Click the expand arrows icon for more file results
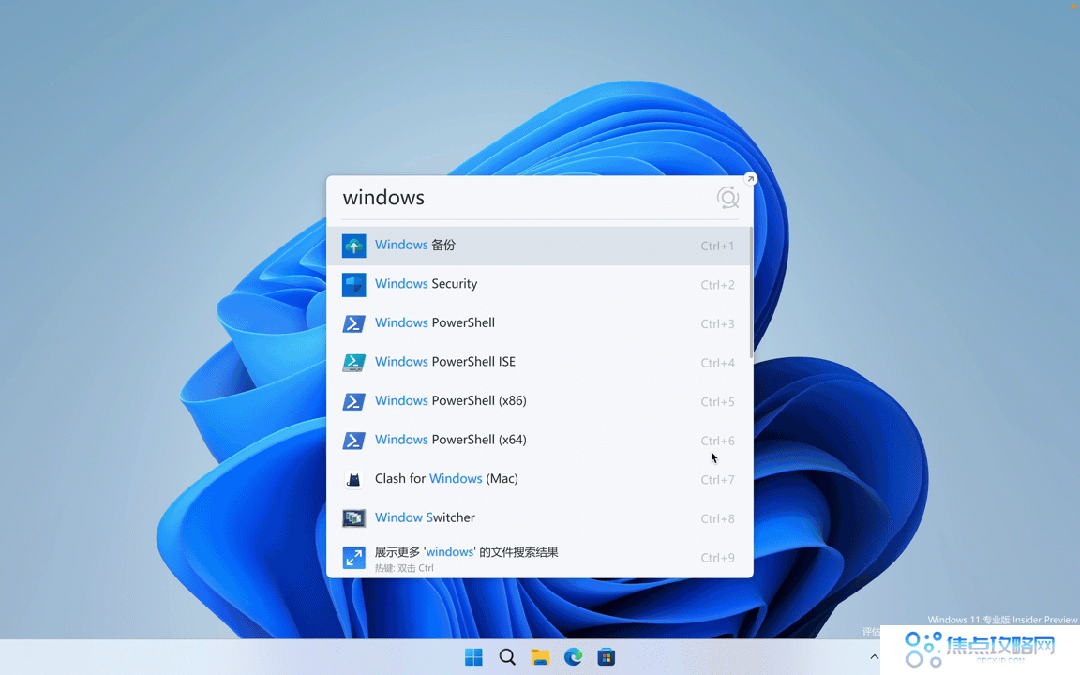Image resolution: width=1080 pixels, height=675 pixels. point(354,557)
